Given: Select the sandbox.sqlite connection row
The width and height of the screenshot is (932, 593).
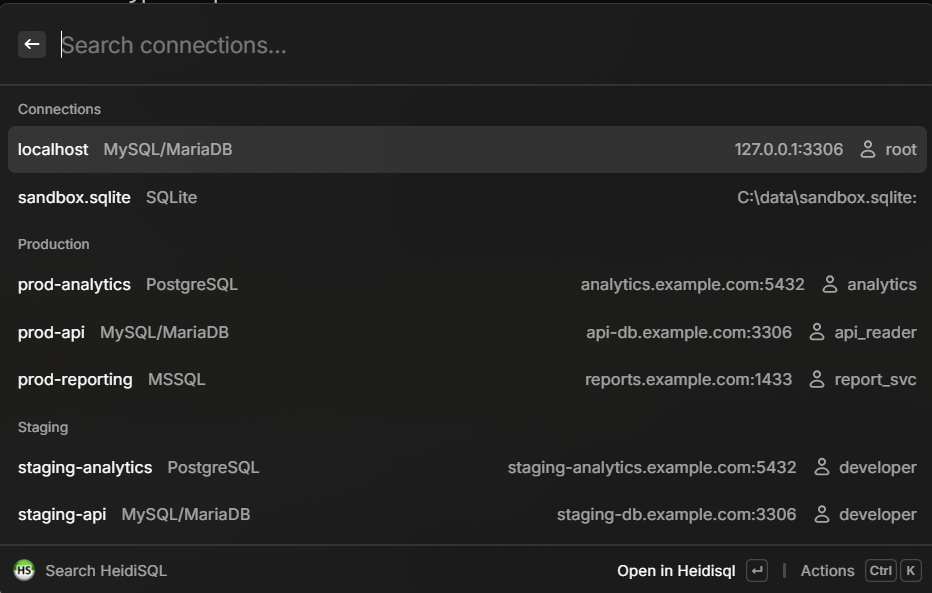Looking at the screenshot, I should (467, 197).
